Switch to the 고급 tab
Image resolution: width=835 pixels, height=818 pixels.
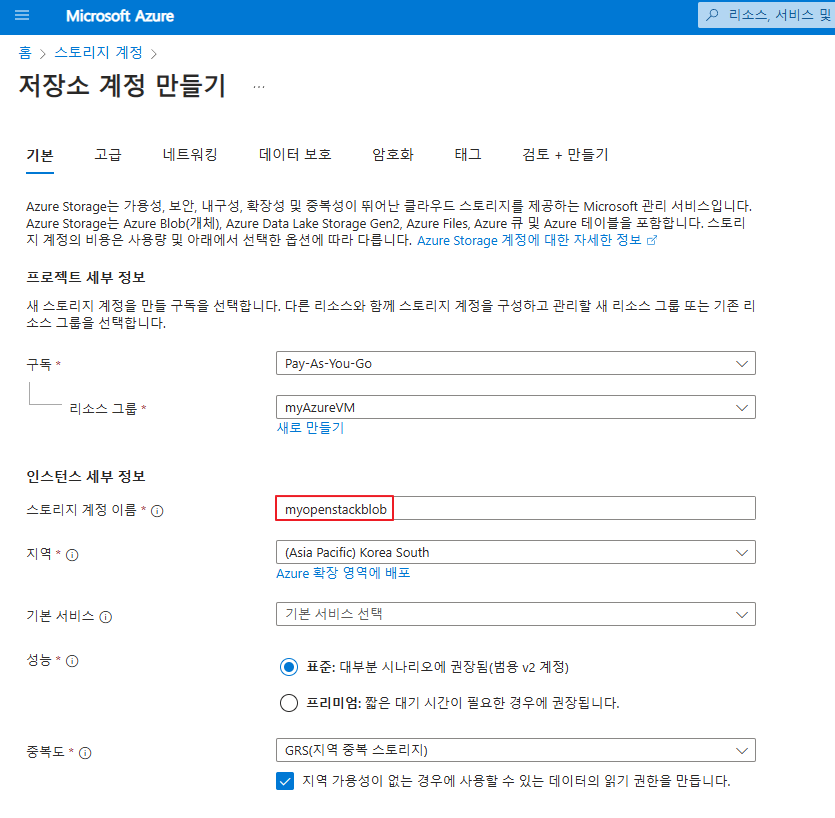pyautogui.click(x=108, y=155)
